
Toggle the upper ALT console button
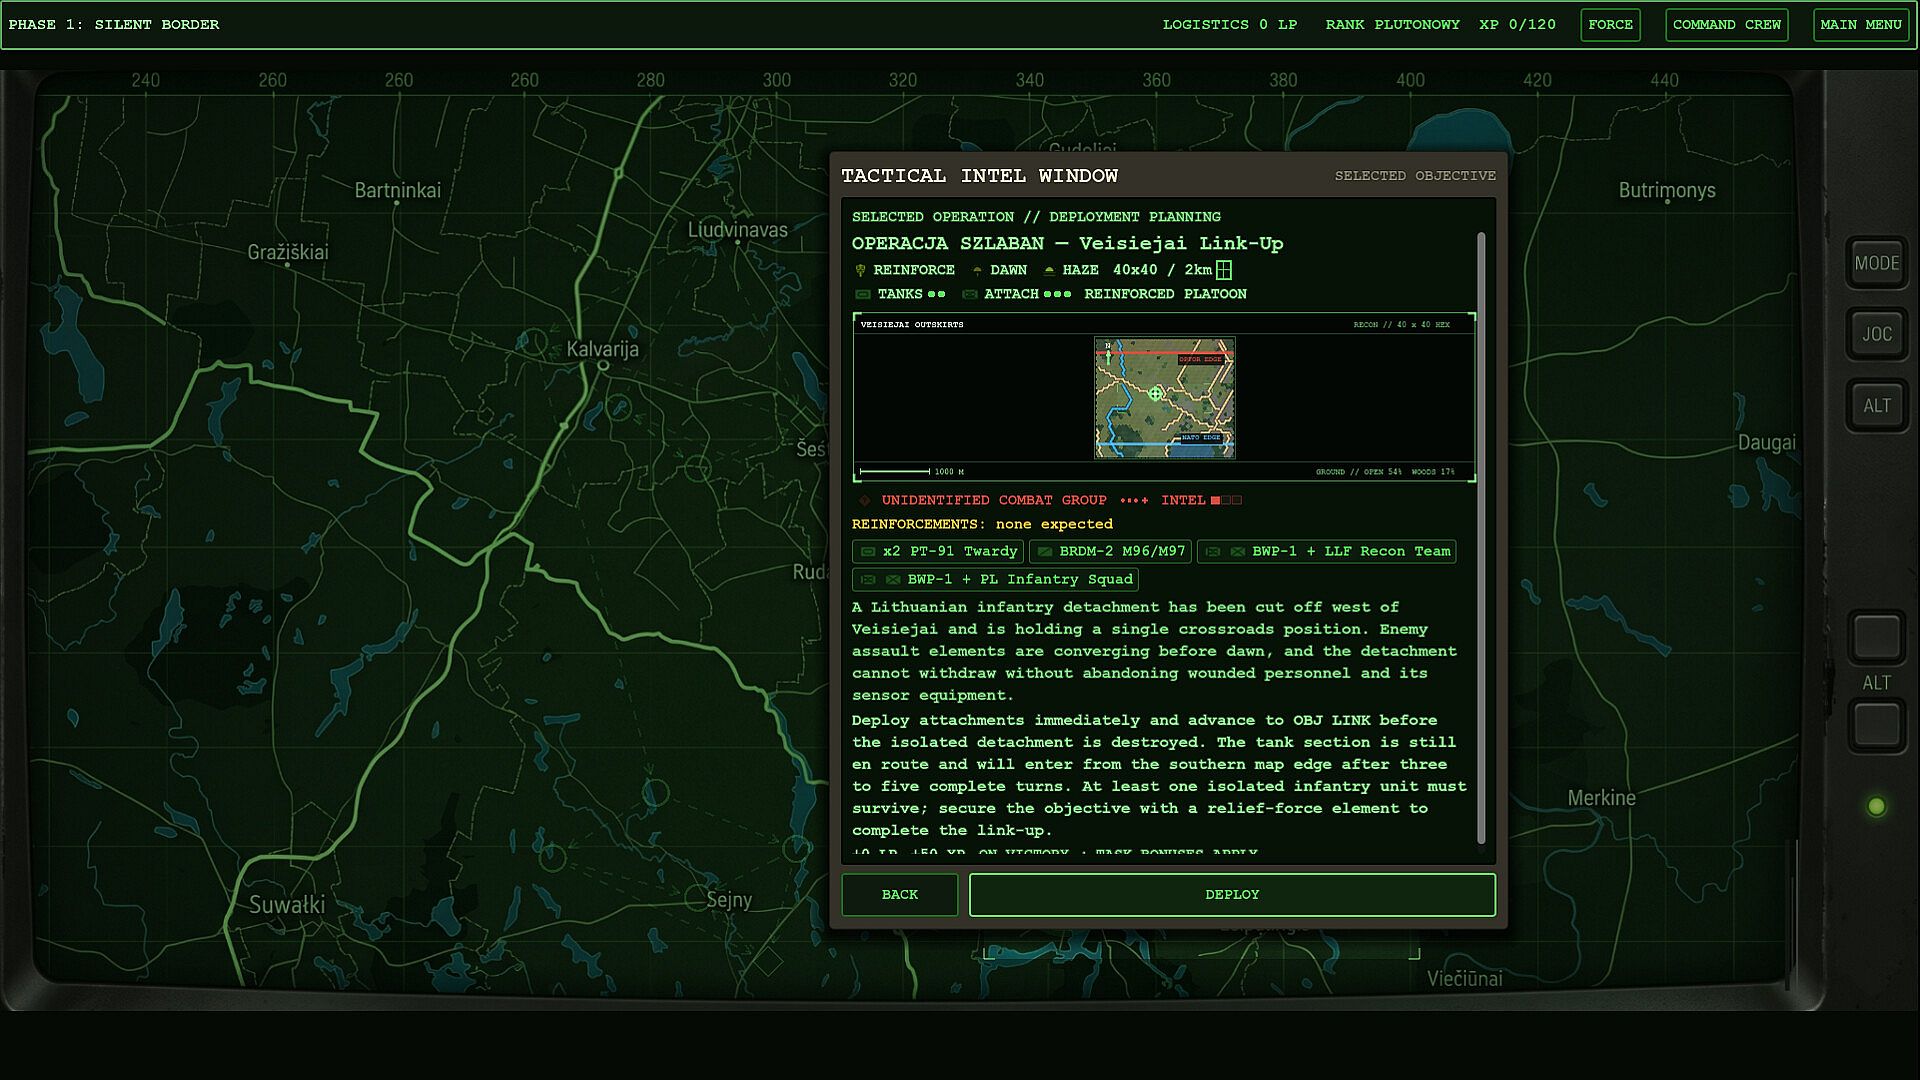coord(1877,406)
